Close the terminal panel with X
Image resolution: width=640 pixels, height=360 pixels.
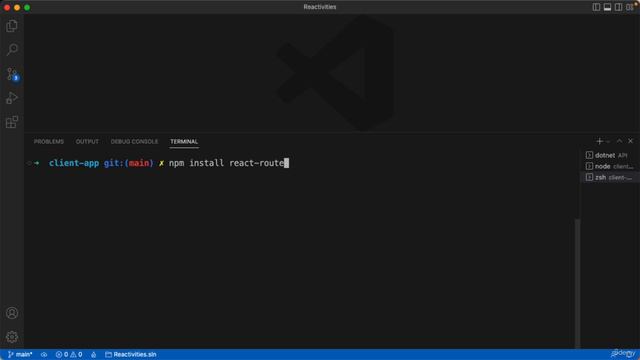[631, 141]
